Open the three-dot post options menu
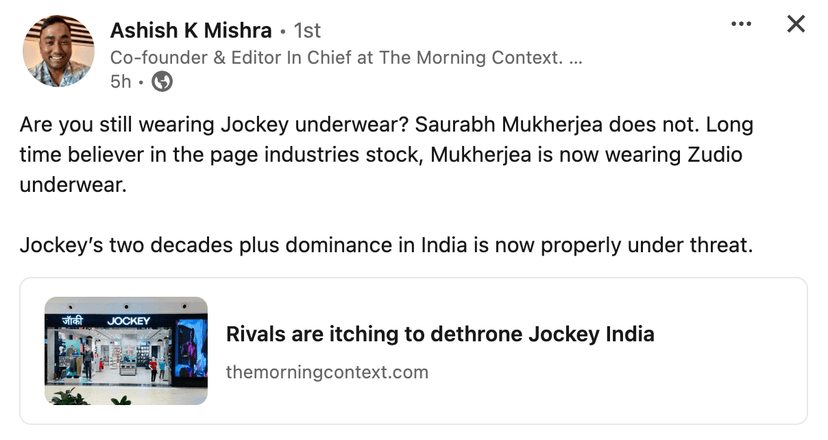Image resolution: width=828 pixels, height=440 pixels. (x=741, y=24)
